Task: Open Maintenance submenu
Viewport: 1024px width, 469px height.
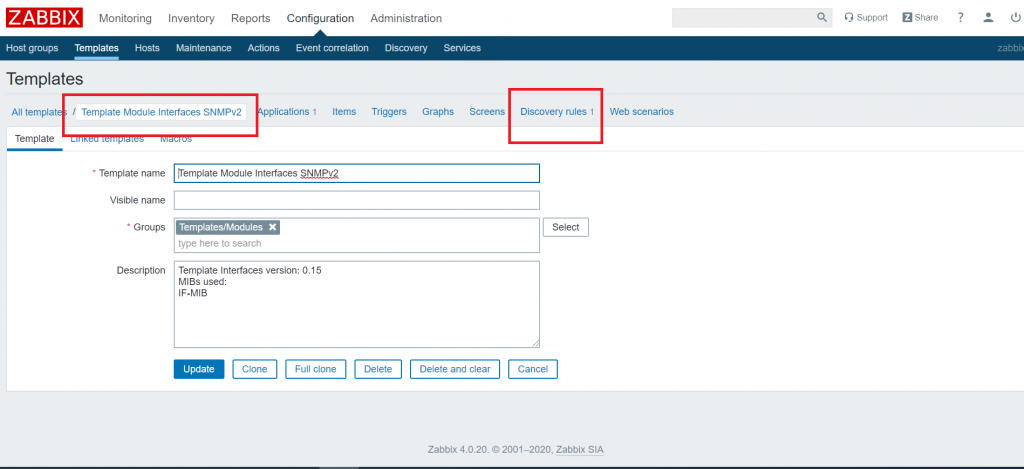Action: (204, 48)
